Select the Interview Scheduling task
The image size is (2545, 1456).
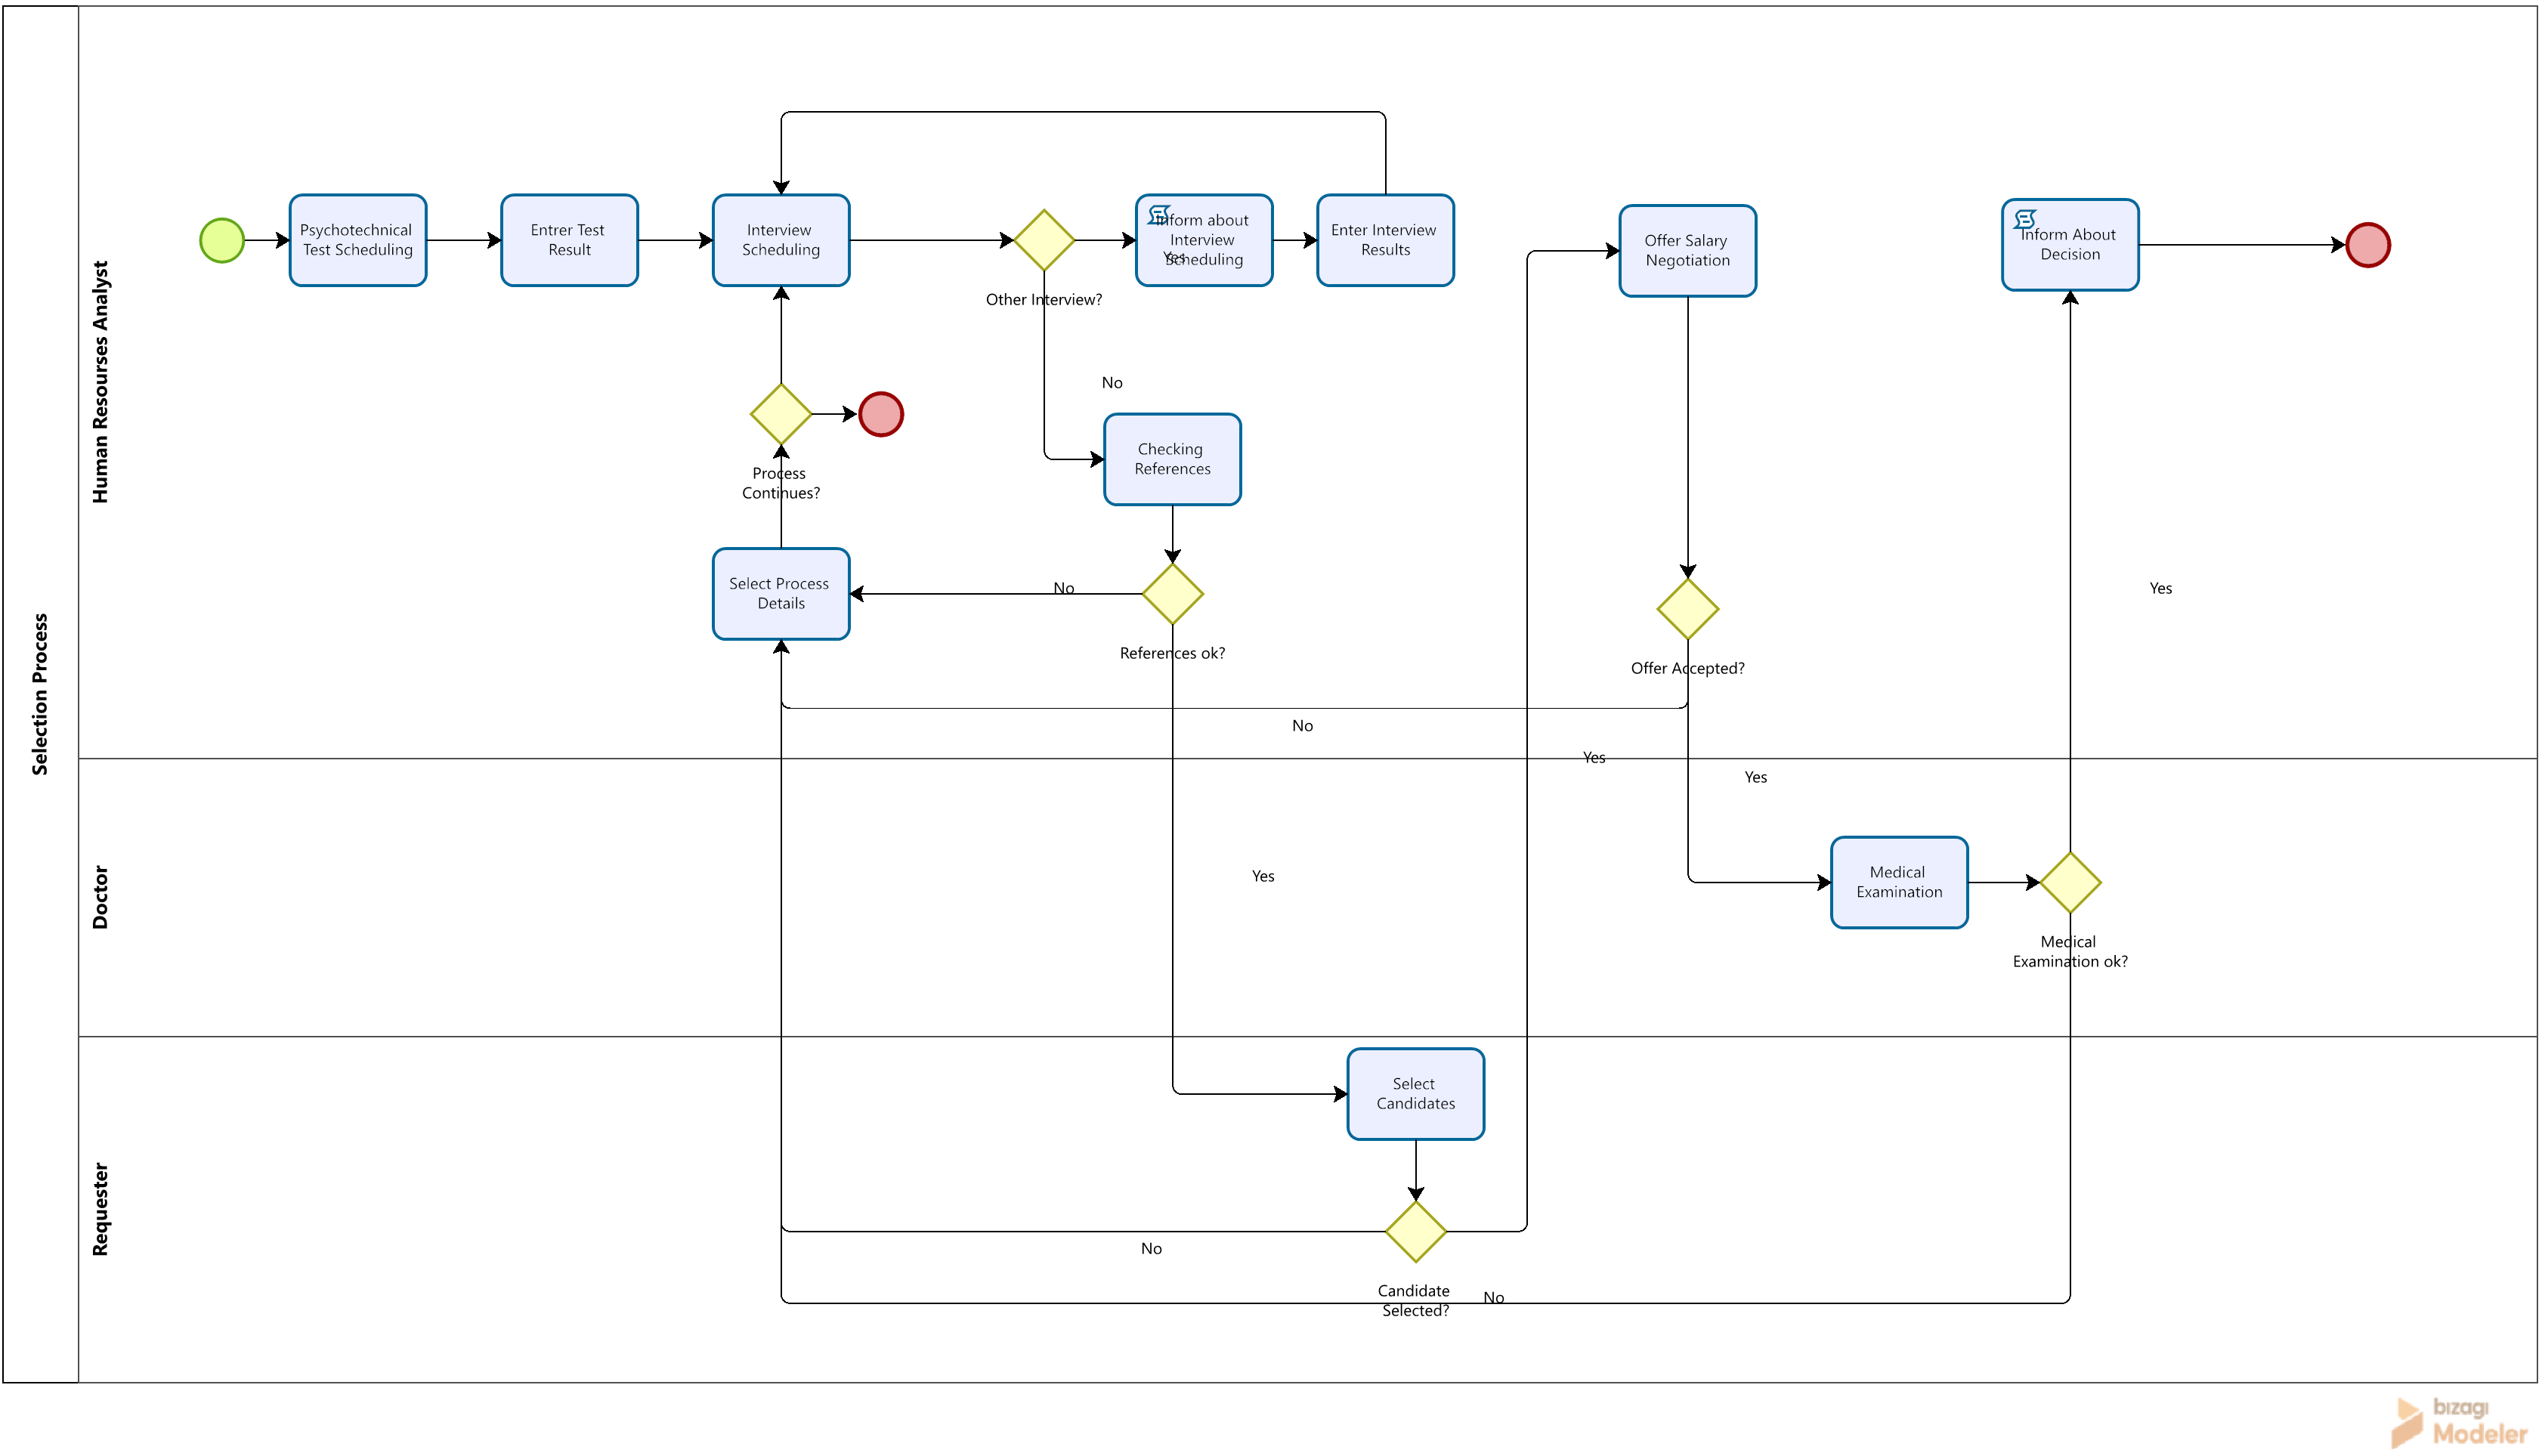(781, 241)
